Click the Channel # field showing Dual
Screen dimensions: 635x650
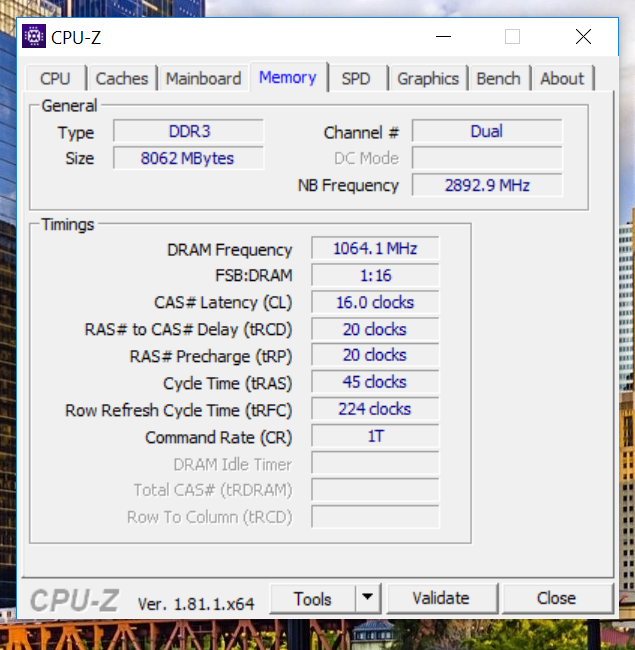click(487, 131)
